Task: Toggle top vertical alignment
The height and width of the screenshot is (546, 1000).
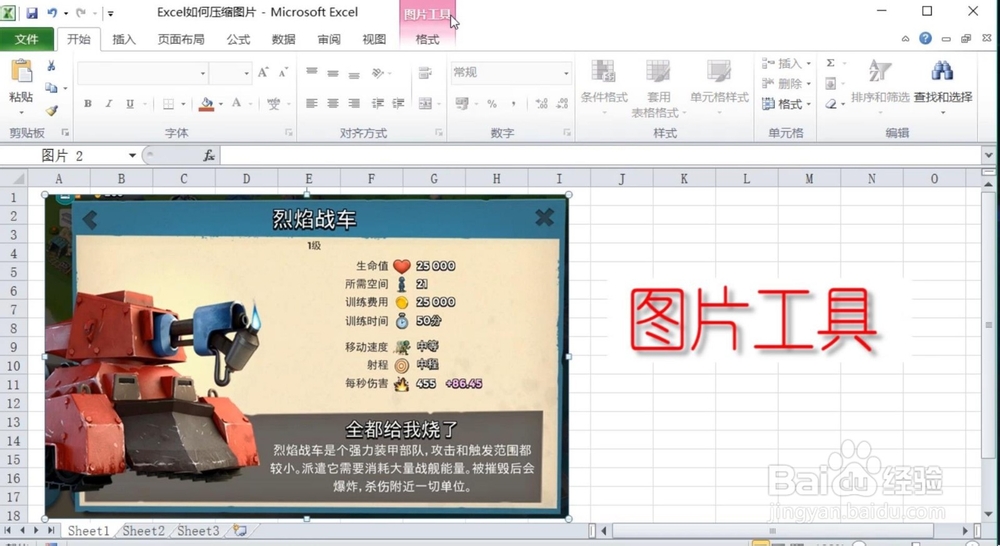Action: 311,73
